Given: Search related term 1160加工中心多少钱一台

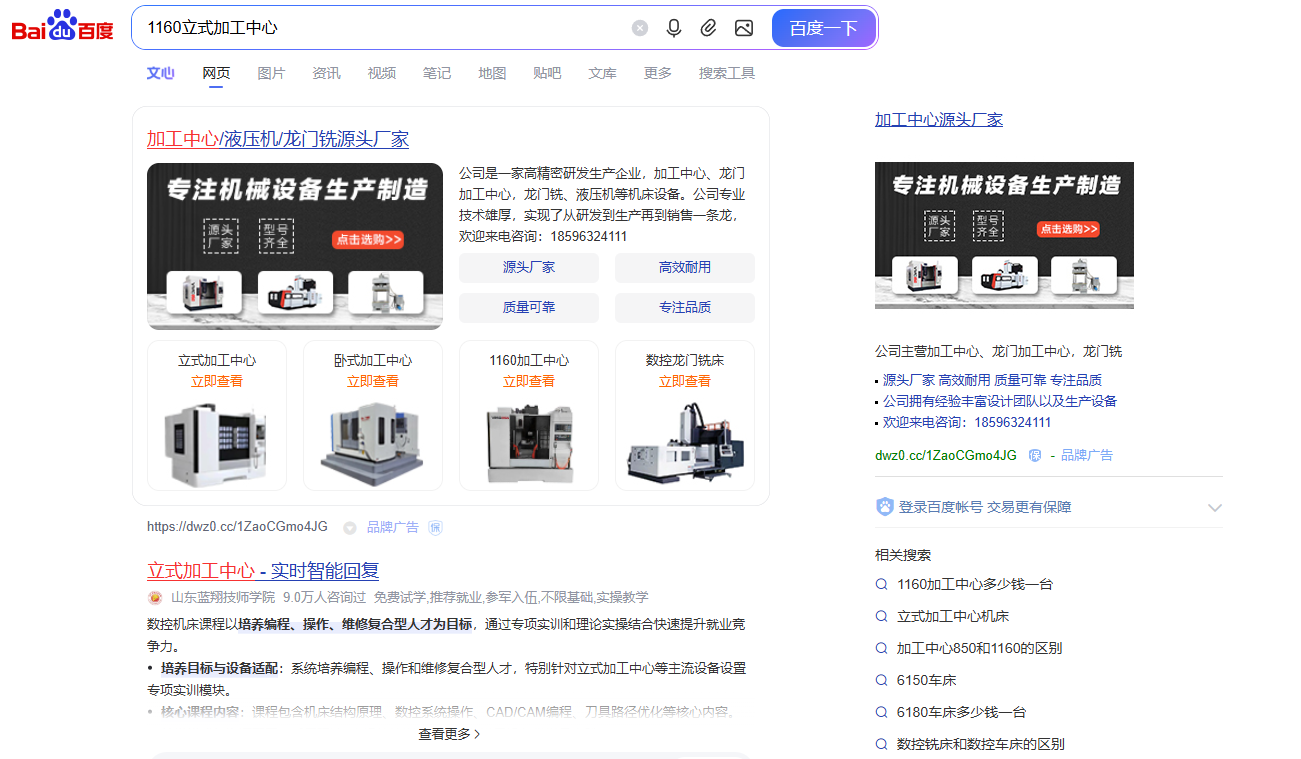Looking at the screenshot, I should 975,584.
